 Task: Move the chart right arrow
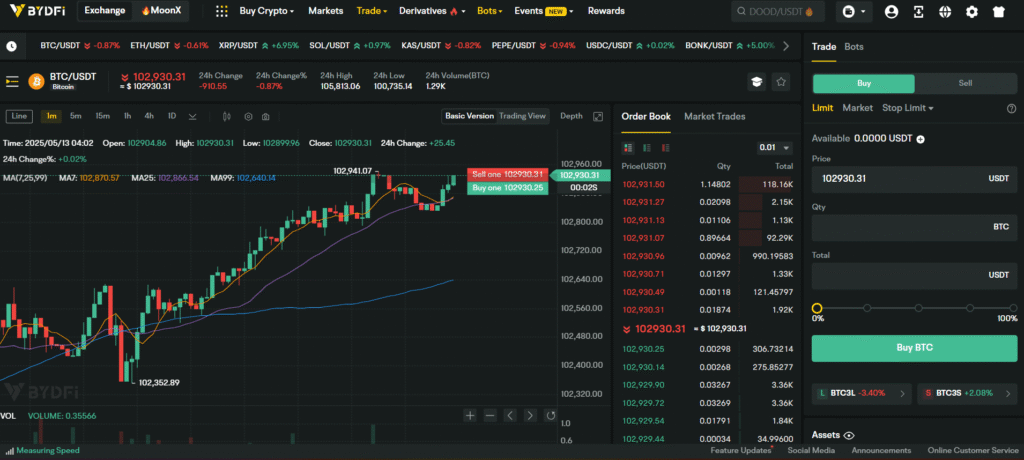pyautogui.click(x=530, y=416)
